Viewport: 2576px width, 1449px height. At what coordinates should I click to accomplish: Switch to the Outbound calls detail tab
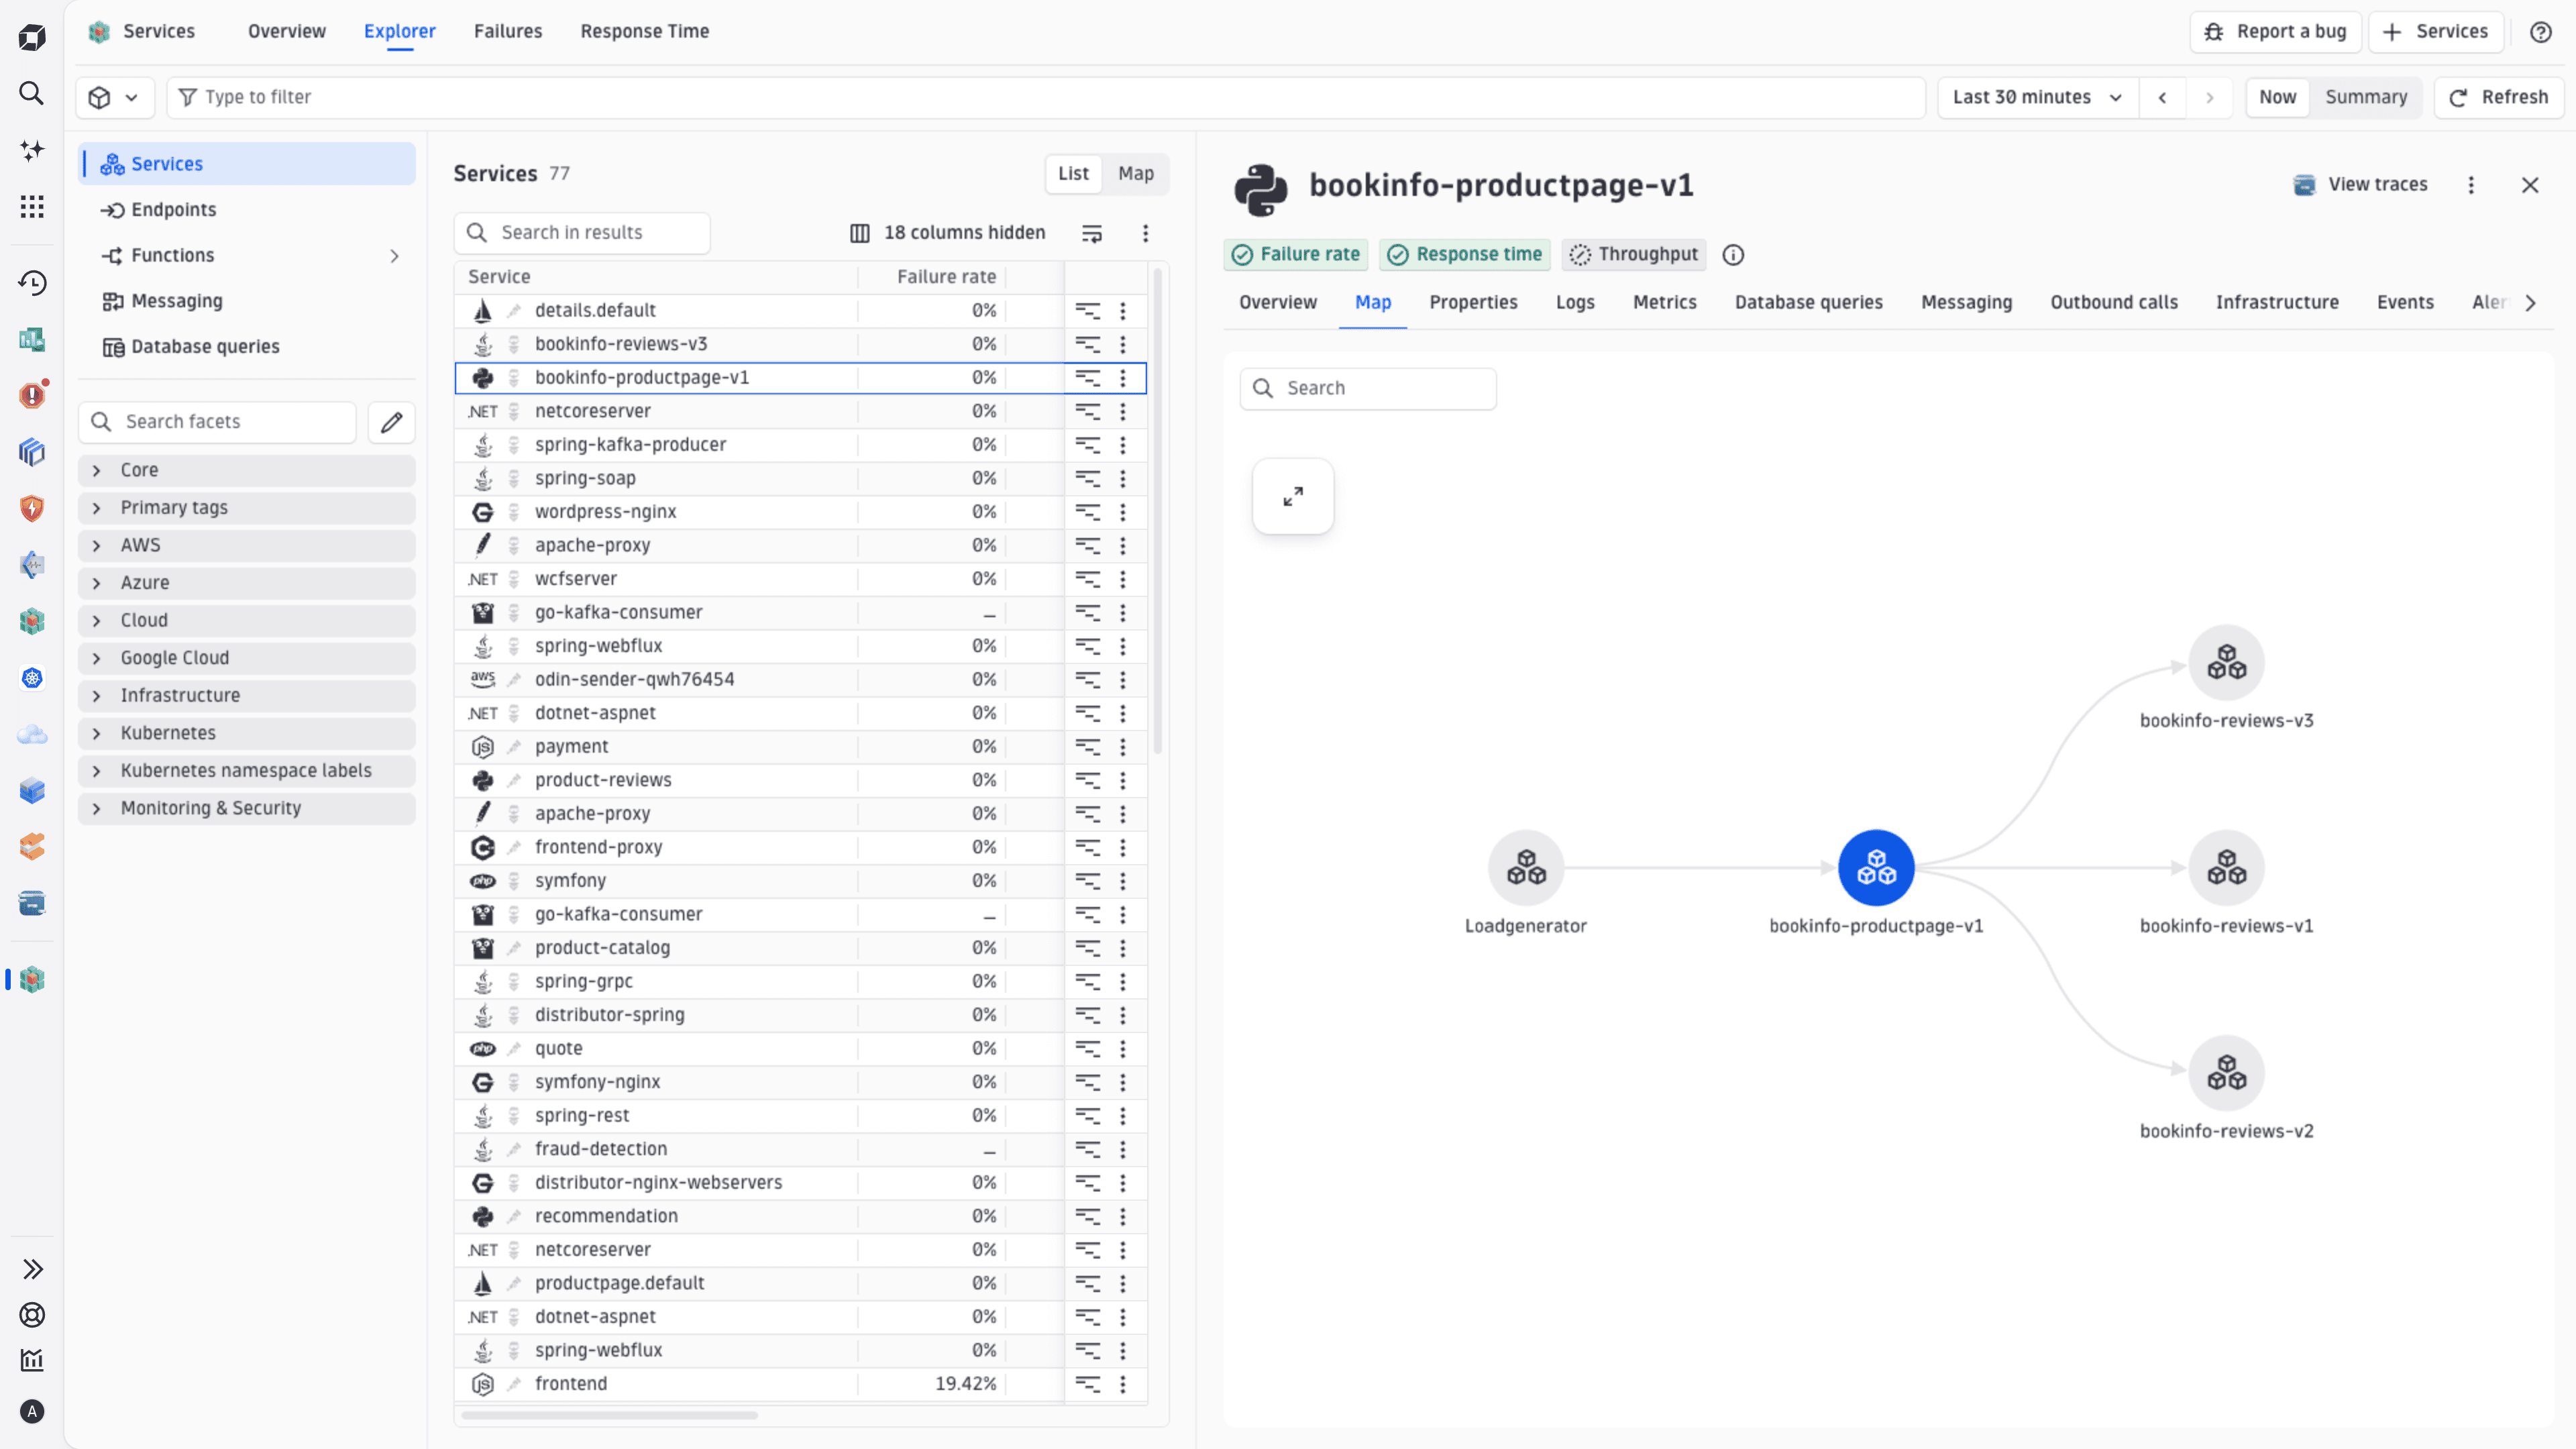pos(2113,303)
